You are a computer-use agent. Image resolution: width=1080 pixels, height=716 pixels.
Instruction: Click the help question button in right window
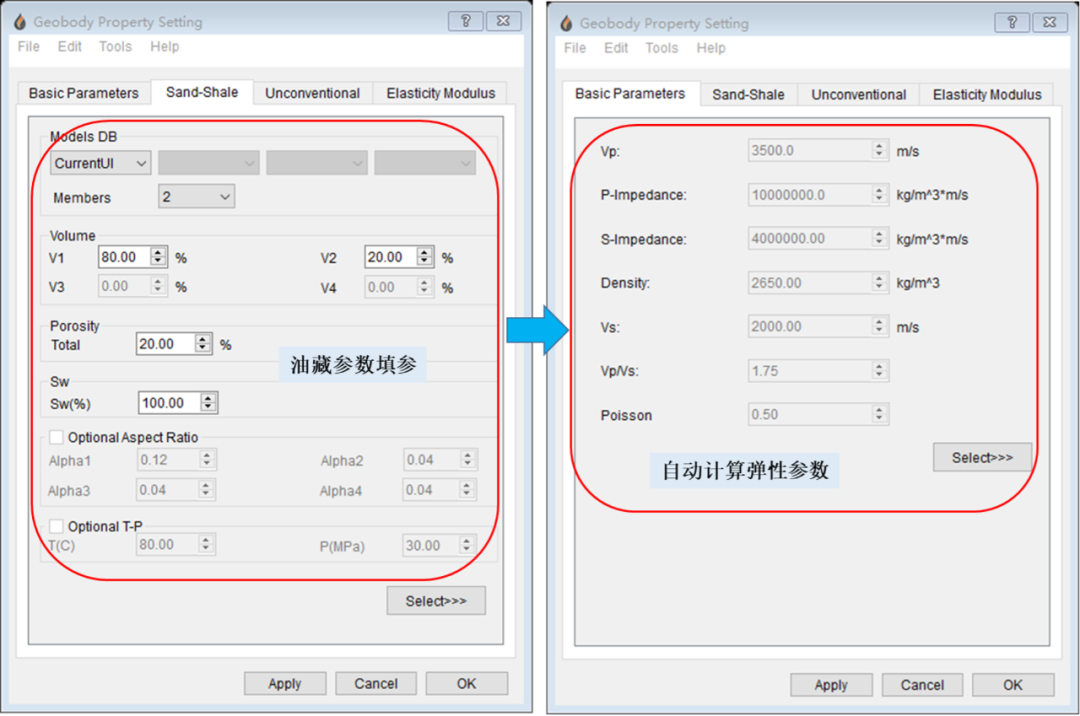pyautogui.click(x=1012, y=22)
